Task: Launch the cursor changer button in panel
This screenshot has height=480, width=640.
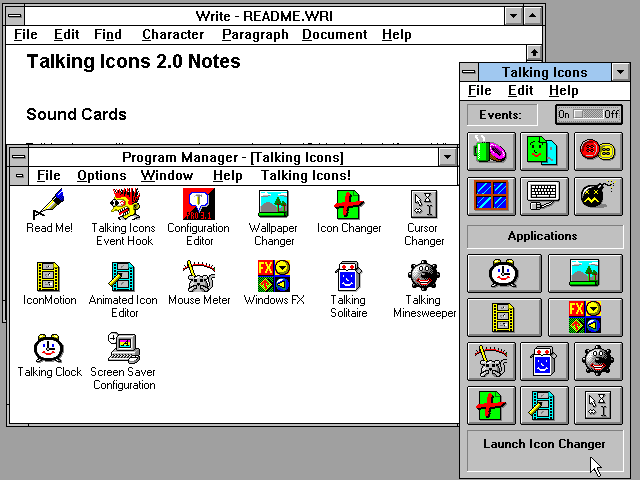Action: point(598,405)
